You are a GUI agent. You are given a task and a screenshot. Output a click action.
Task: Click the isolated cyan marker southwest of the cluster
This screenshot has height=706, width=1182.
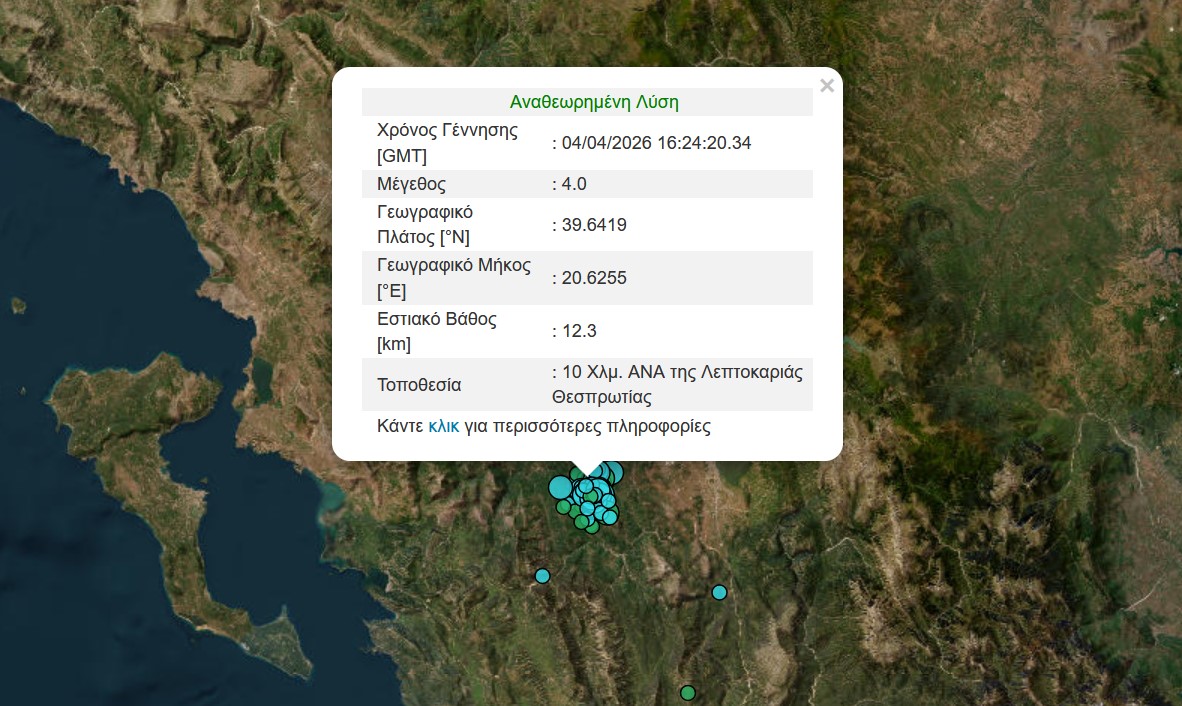[542, 575]
